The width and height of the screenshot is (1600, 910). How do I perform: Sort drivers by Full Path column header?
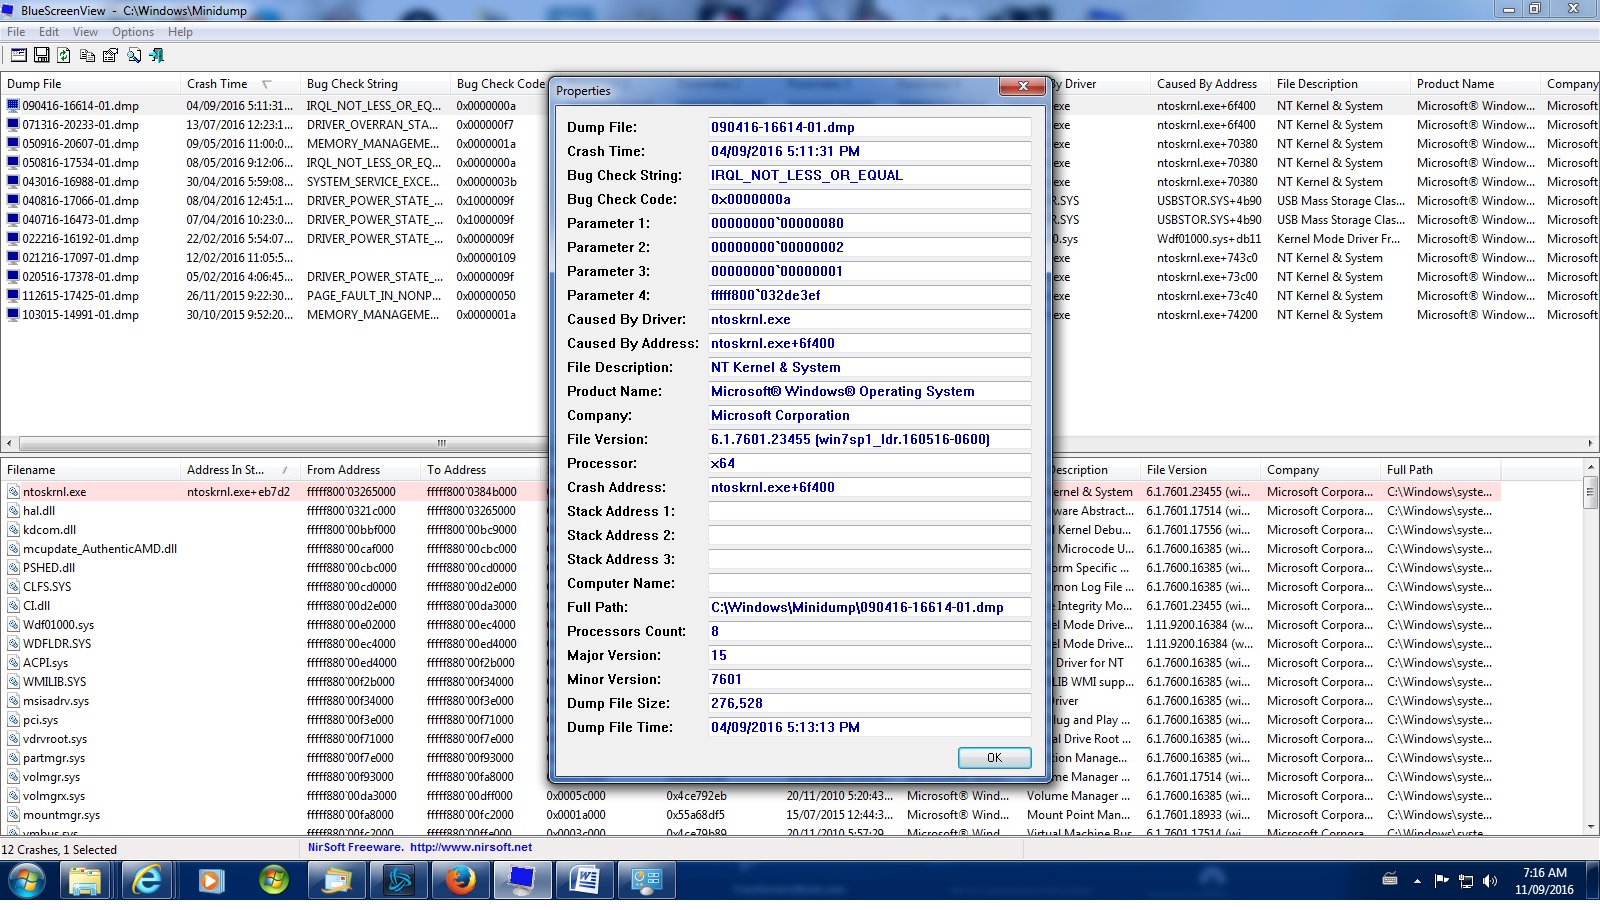click(1440, 470)
